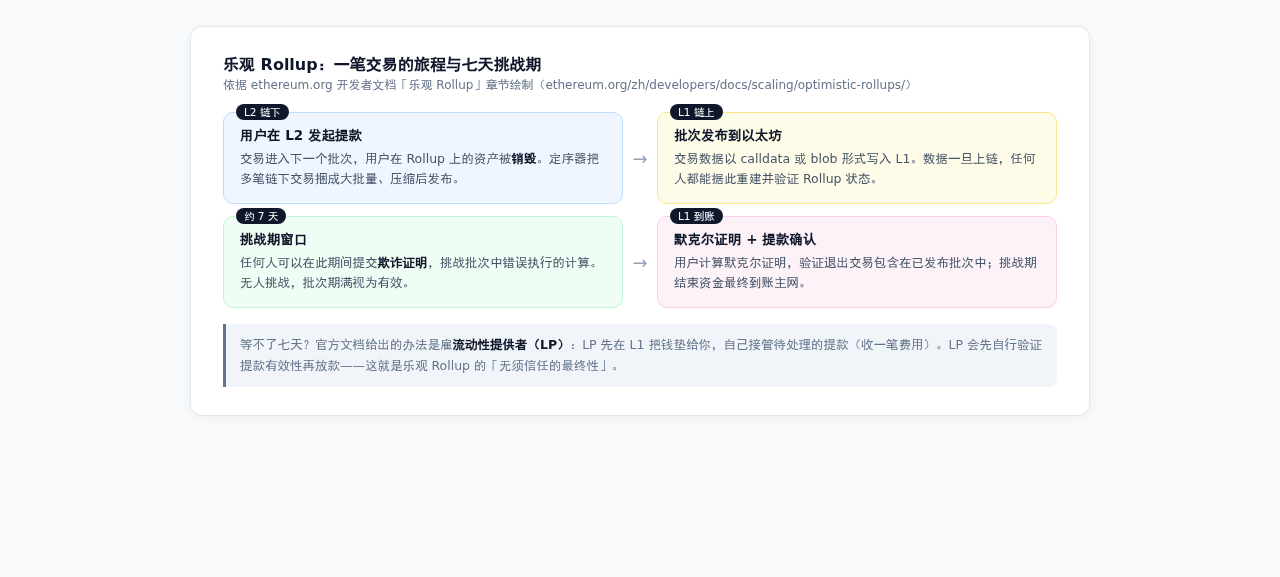Click description mentioning calldata 或 blob

click(x=857, y=168)
